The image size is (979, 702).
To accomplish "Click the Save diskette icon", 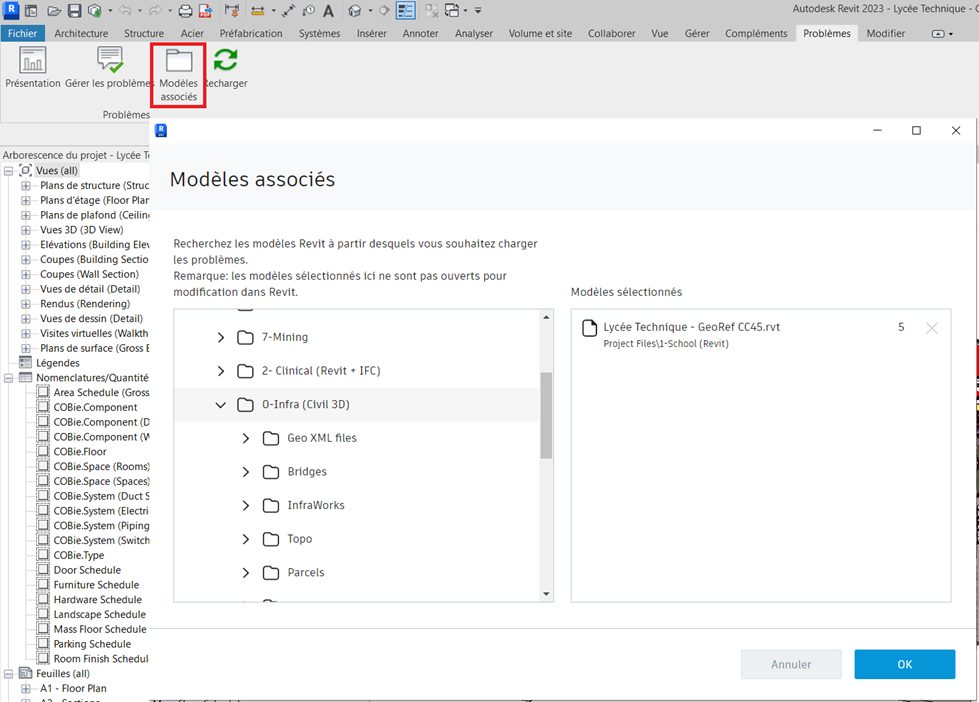I will tap(74, 11).
